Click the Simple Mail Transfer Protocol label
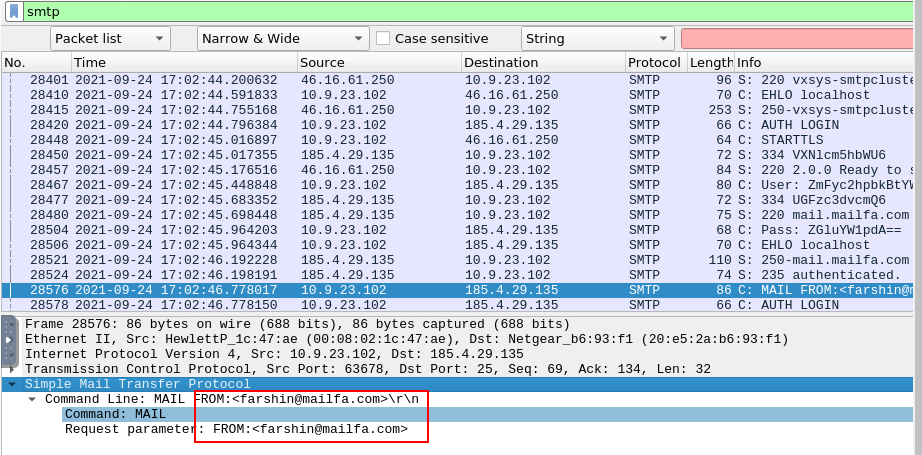The image size is (922, 455). 138,384
